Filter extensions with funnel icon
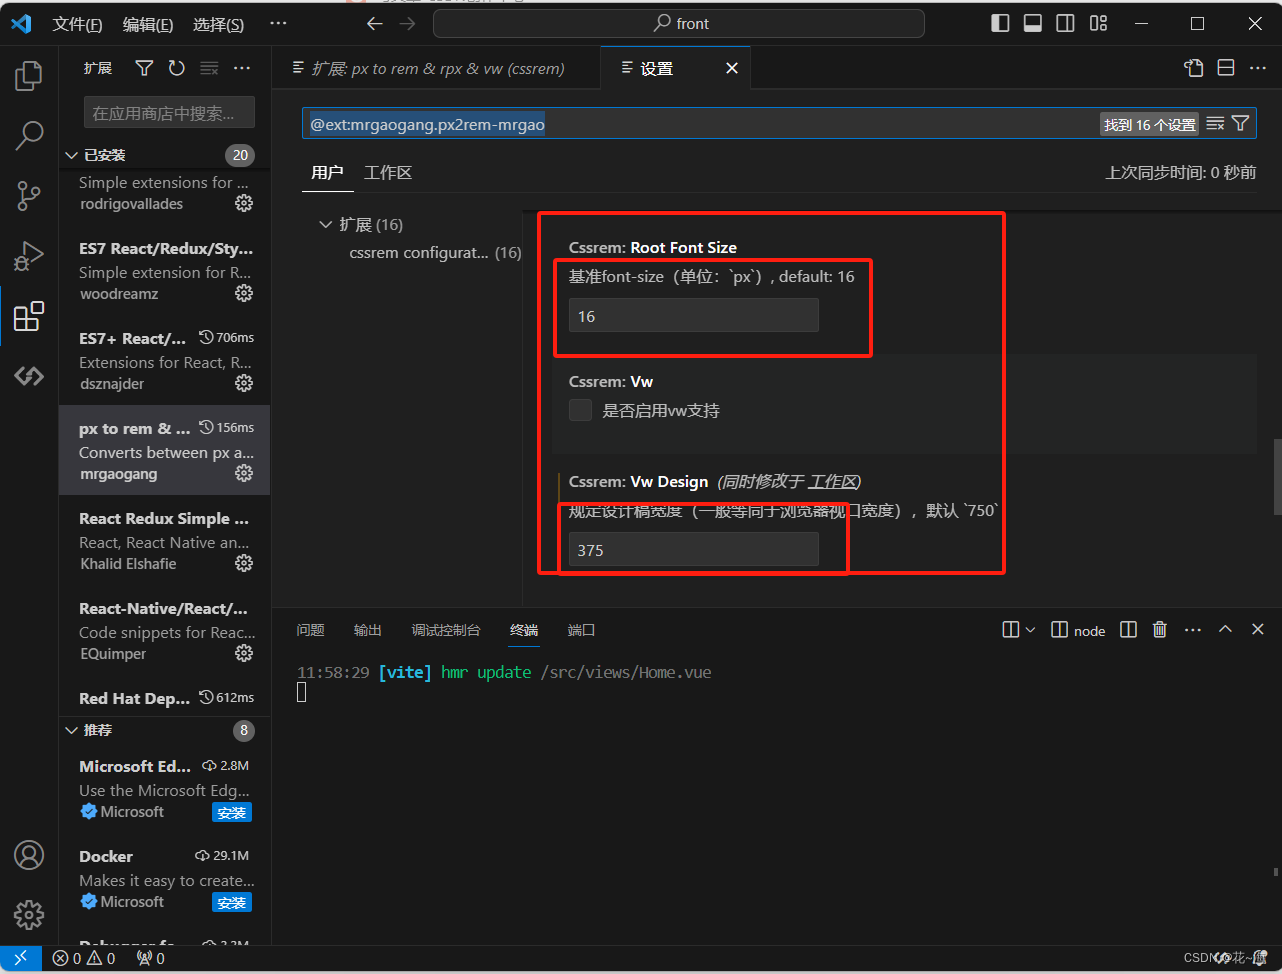 click(x=145, y=68)
